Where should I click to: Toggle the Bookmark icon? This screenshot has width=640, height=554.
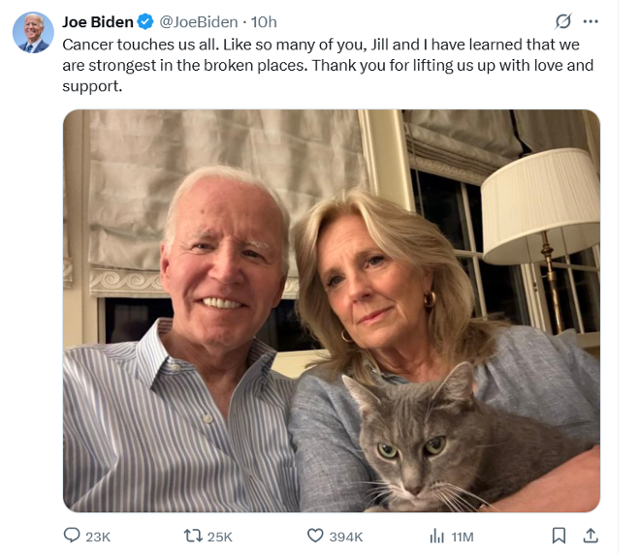[559, 536]
